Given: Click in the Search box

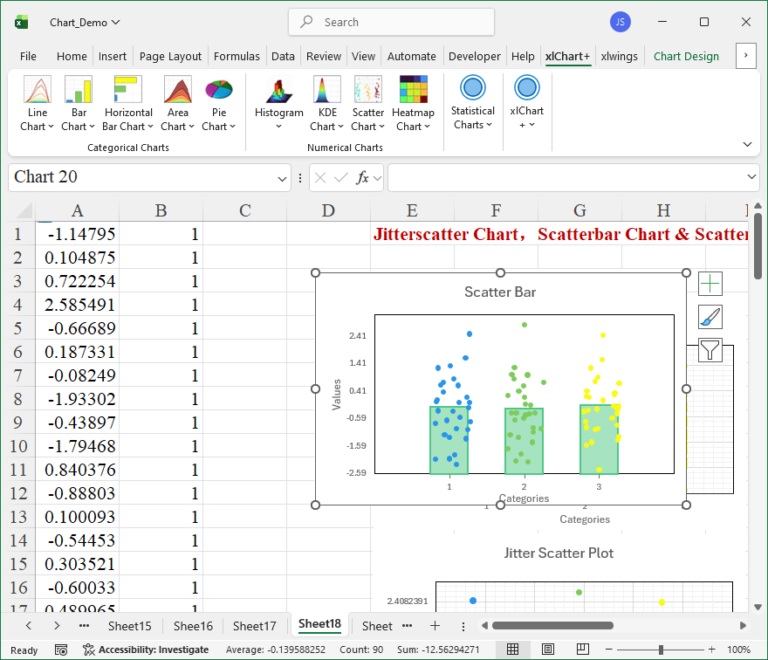Looking at the screenshot, I should (x=391, y=22).
